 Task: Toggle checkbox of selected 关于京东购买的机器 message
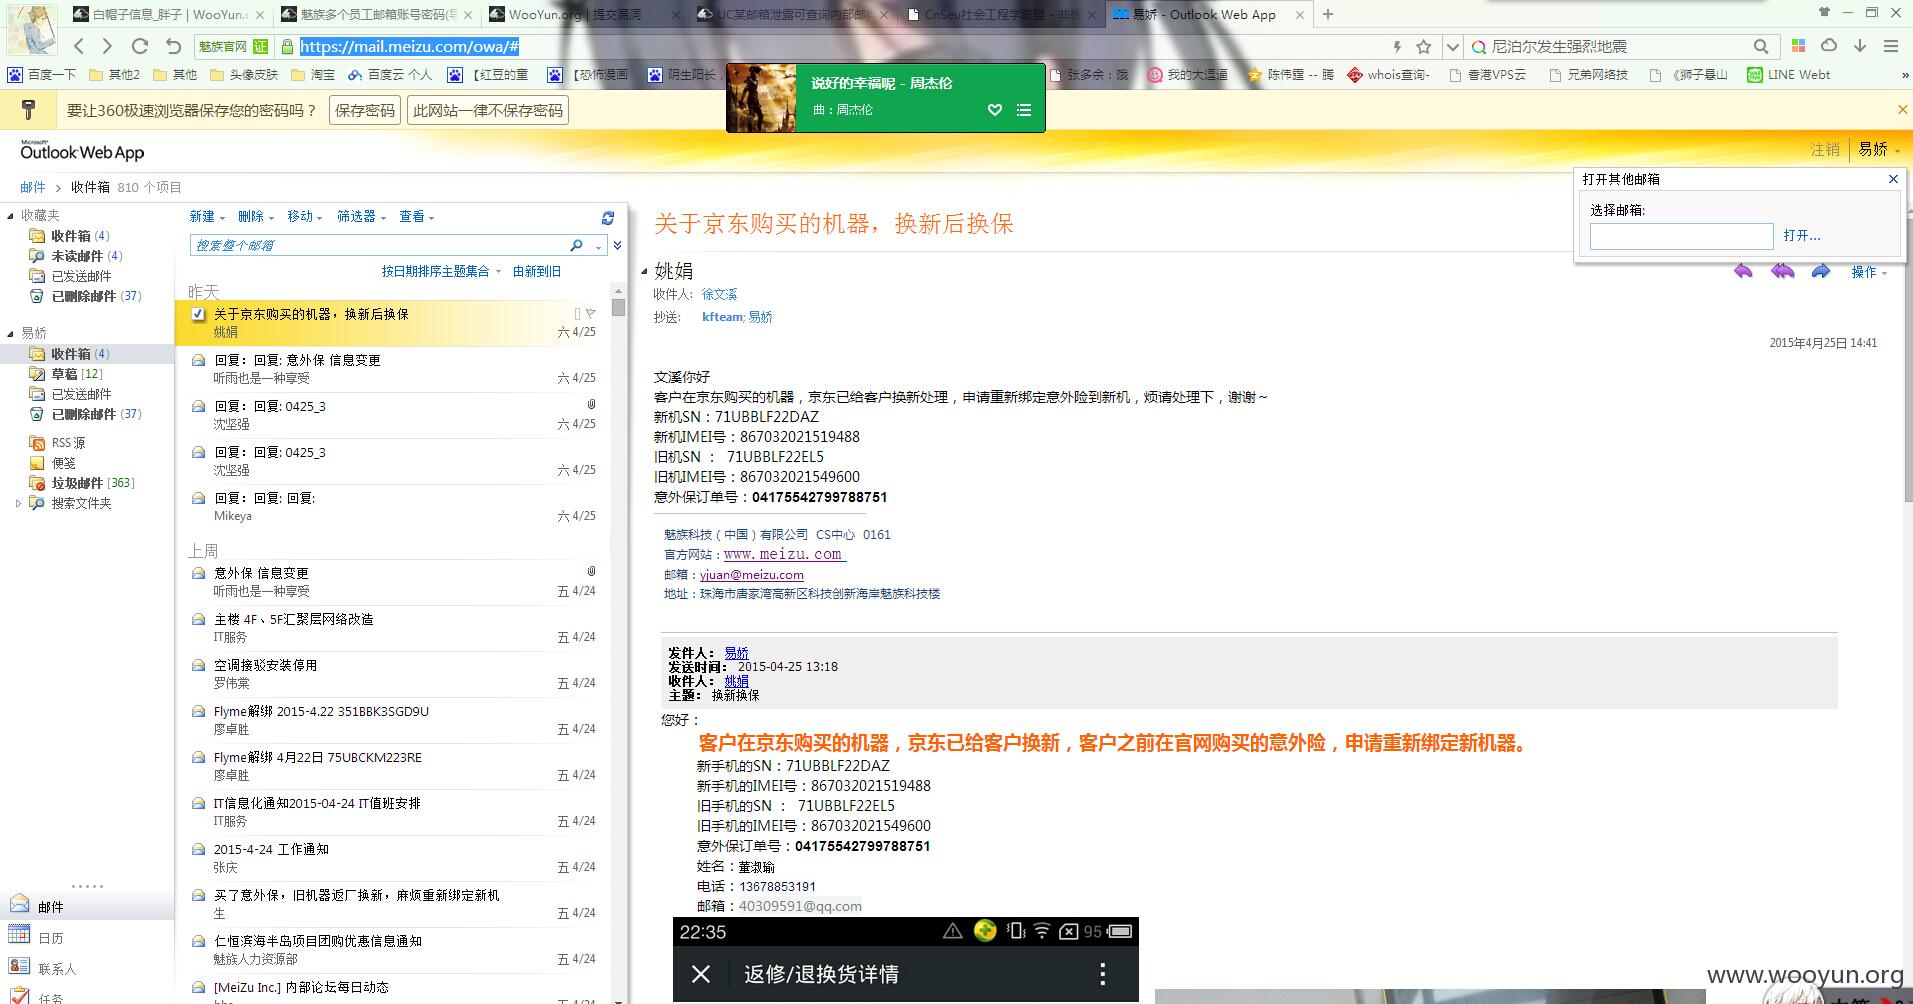[x=198, y=314]
